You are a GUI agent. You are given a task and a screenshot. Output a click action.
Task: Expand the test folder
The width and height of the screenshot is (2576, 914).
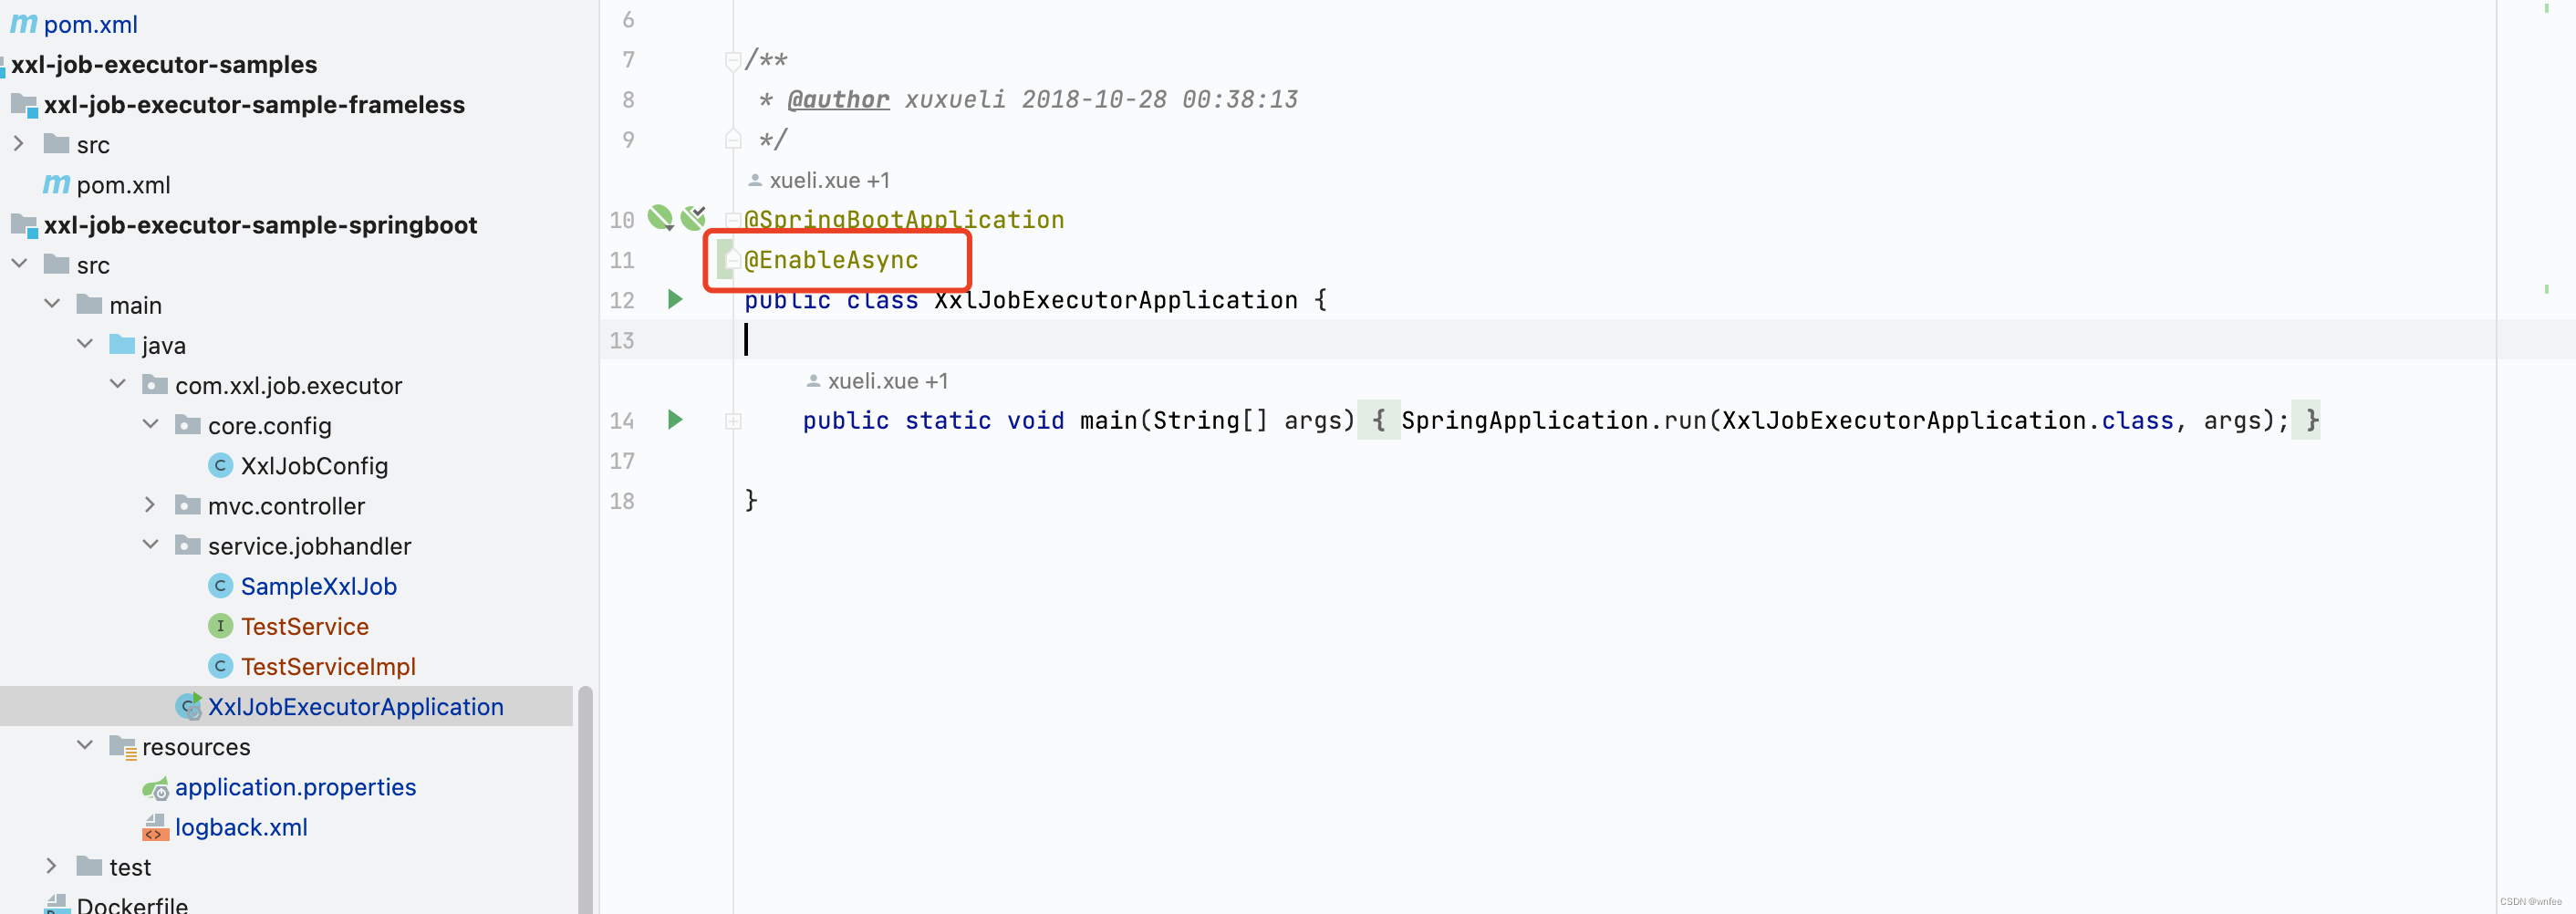[x=51, y=866]
